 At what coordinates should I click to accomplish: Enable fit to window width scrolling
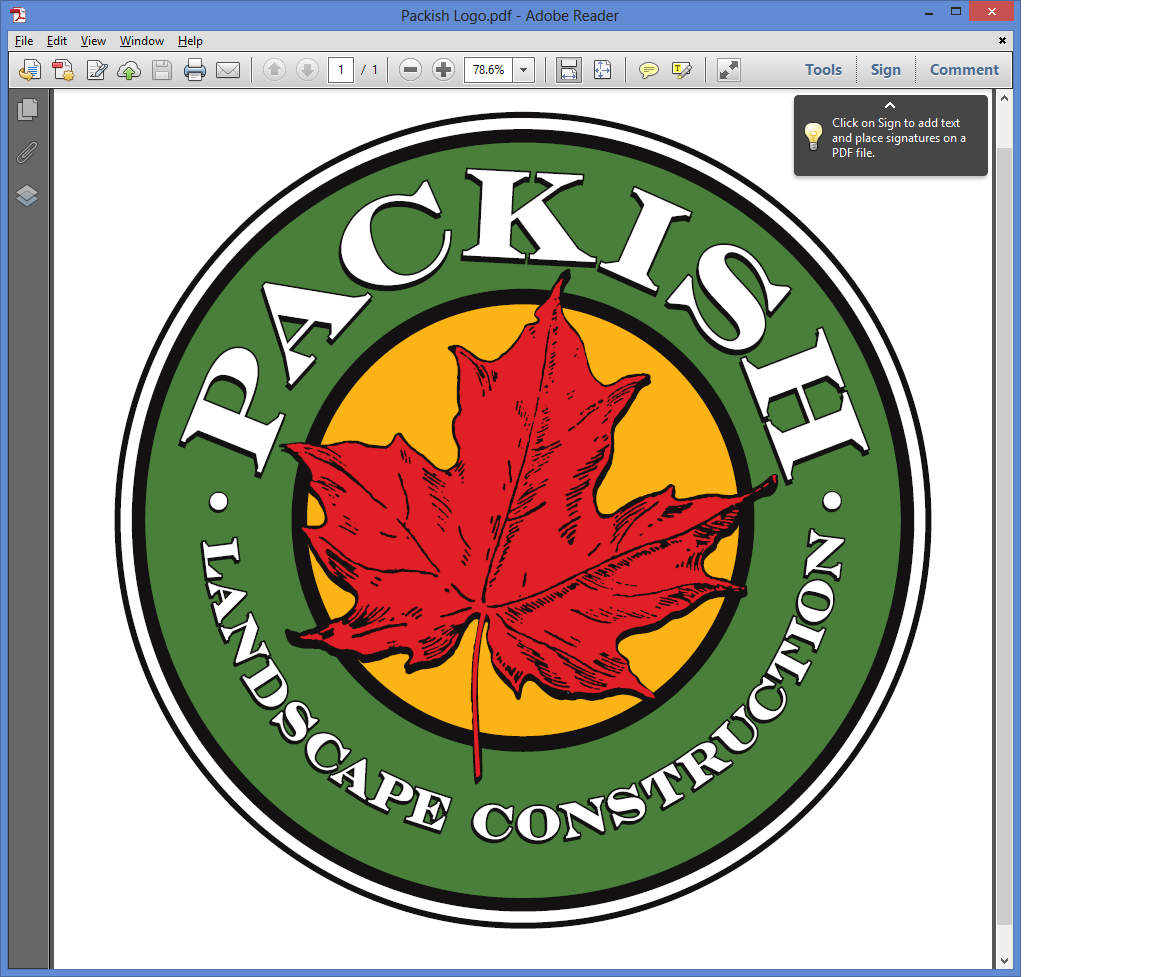click(569, 70)
